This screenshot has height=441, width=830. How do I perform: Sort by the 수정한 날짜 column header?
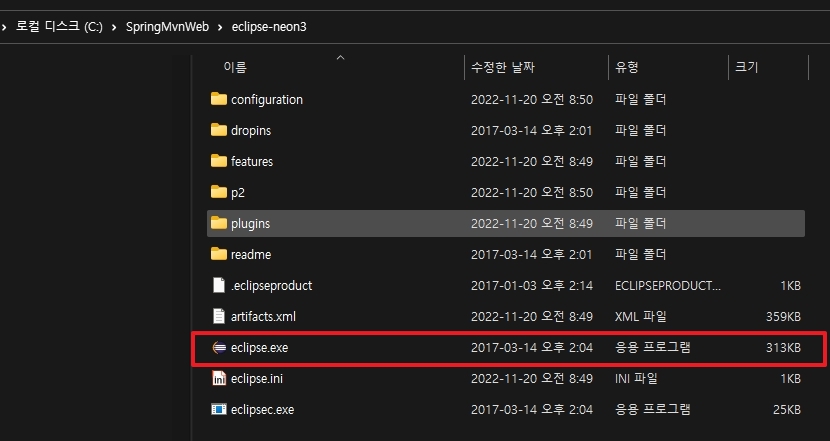tap(502, 67)
